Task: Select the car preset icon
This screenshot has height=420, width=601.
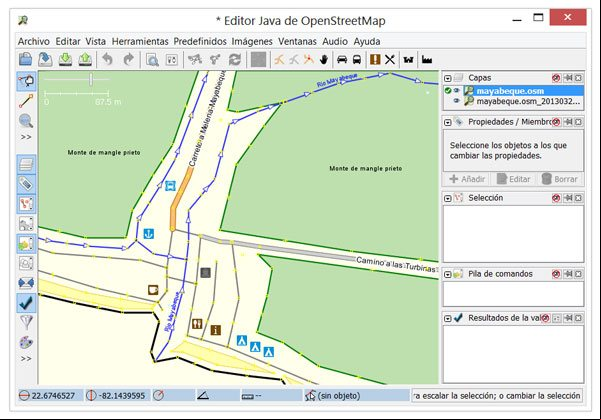Action: [x=342, y=60]
